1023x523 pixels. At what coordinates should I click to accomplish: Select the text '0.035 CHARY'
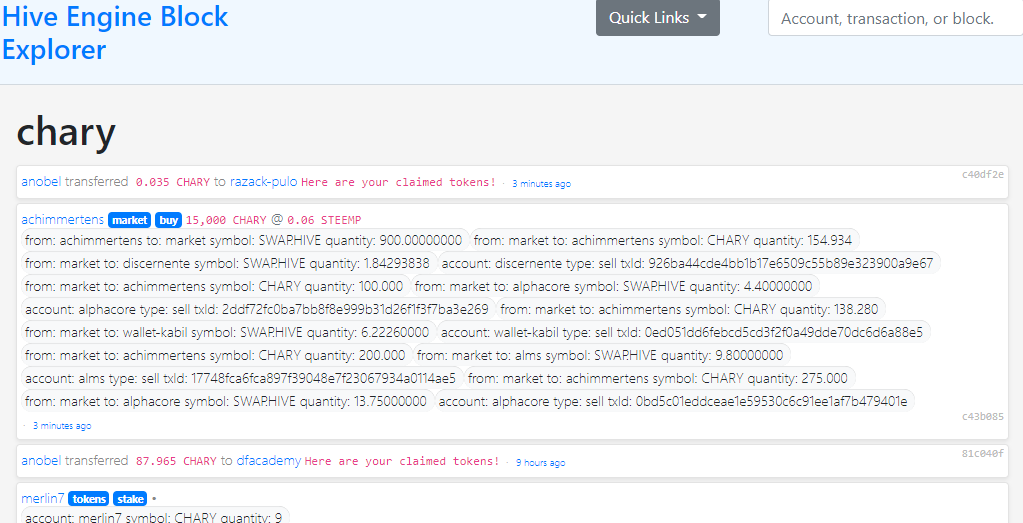[x=173, y=182]
